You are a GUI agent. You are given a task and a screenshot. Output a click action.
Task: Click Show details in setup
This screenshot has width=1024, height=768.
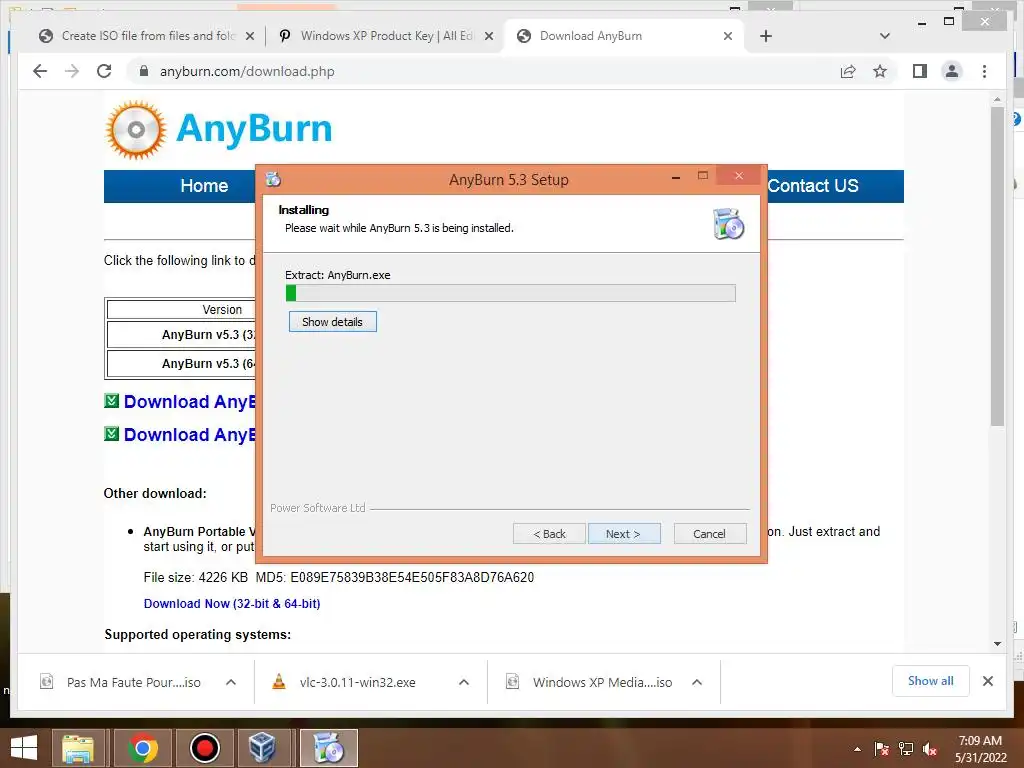pyautogui.click(x=332, y=321)
